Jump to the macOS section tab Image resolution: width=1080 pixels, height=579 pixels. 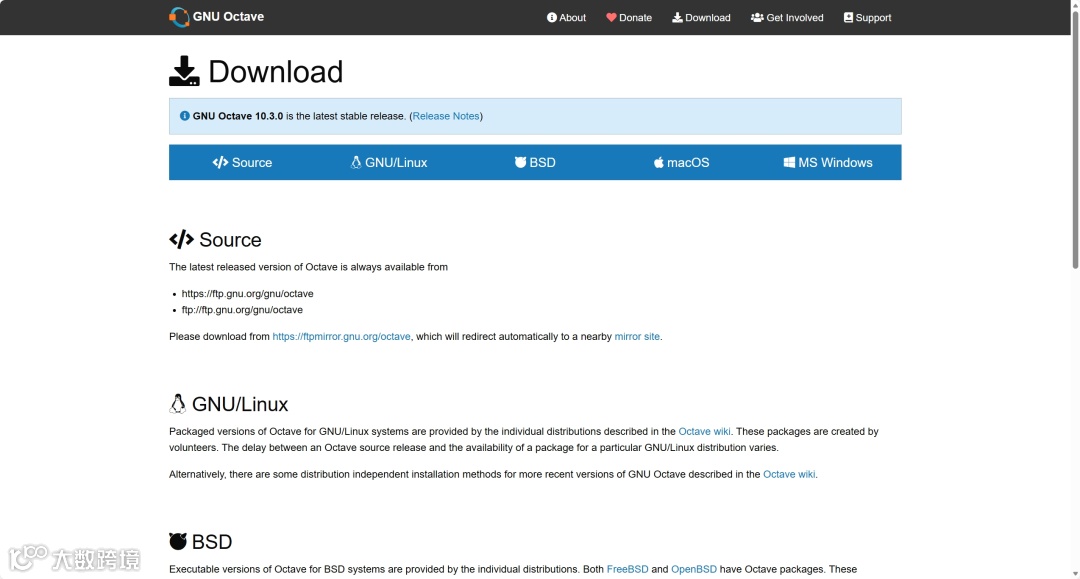[x=681, y=162]
